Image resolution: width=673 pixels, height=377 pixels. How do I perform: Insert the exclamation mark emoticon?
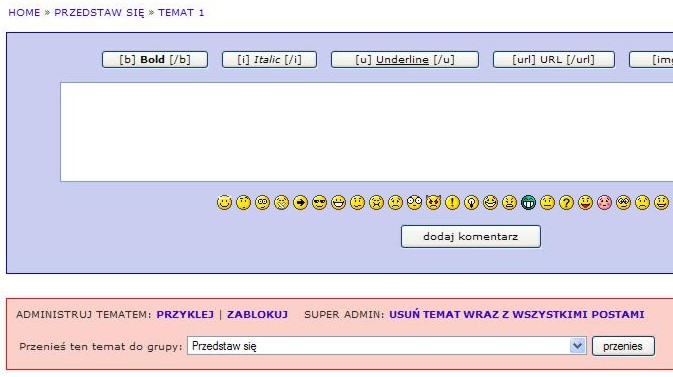(x=452, y=202)
